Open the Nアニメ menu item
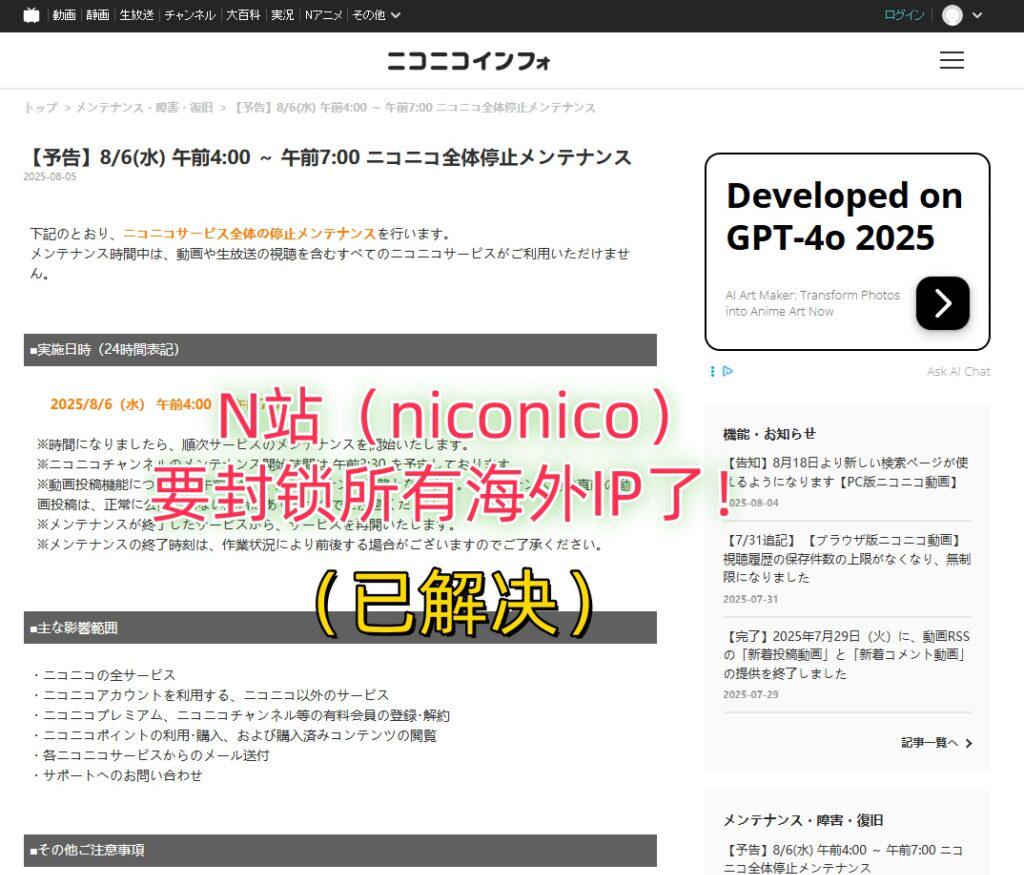Screen dimensions: 1024x875 [x=323, y=15]
